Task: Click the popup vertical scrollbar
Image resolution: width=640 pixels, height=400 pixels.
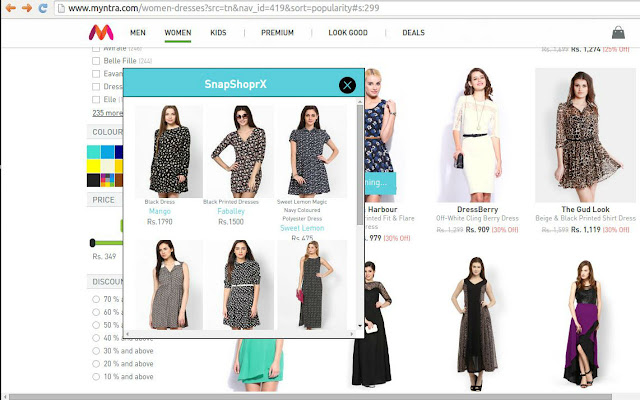Action: click(360, 163)
